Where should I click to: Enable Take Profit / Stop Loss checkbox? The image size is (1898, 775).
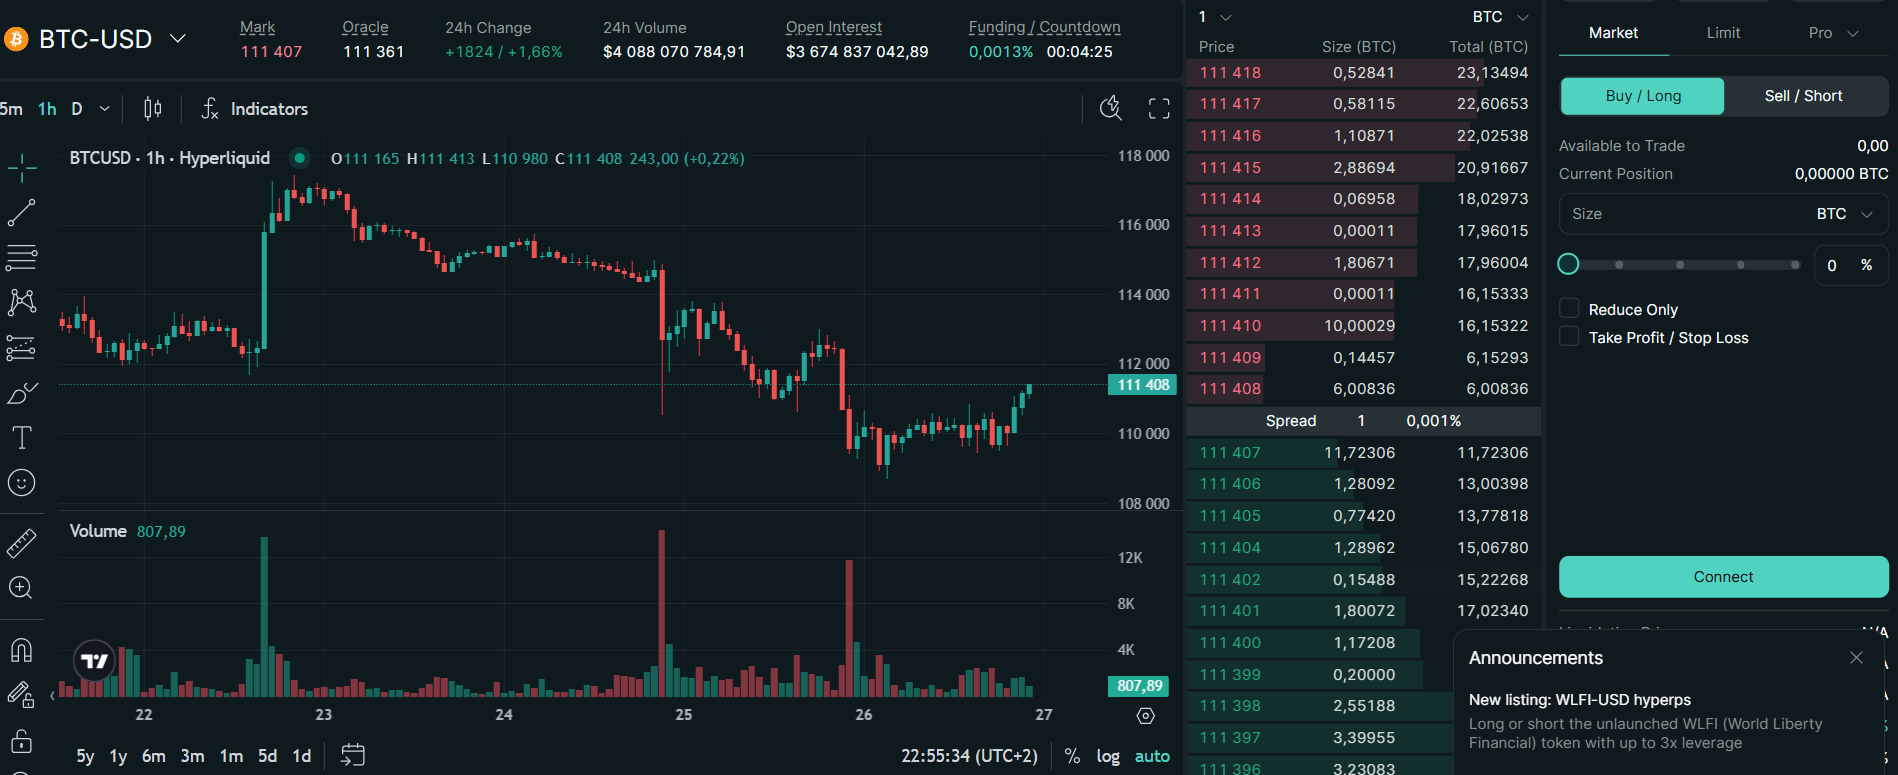[1570, 337]
